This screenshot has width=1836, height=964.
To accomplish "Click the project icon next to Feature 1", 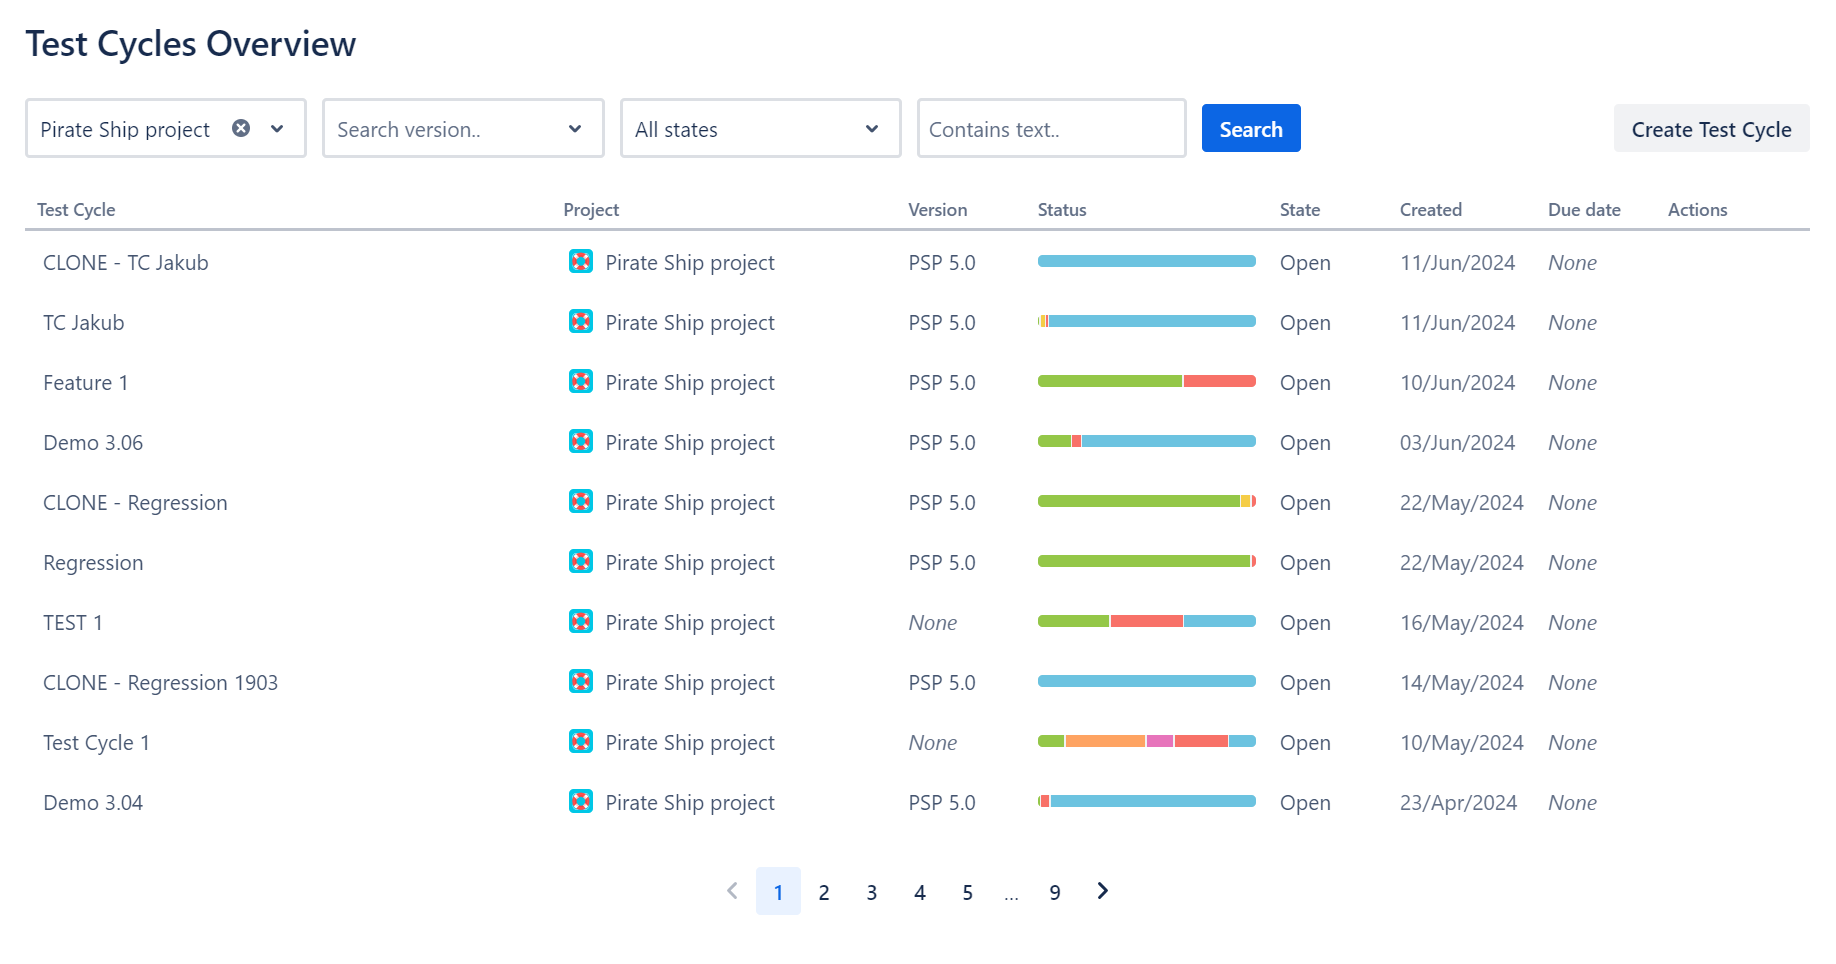I will click(x=581, y=382).
